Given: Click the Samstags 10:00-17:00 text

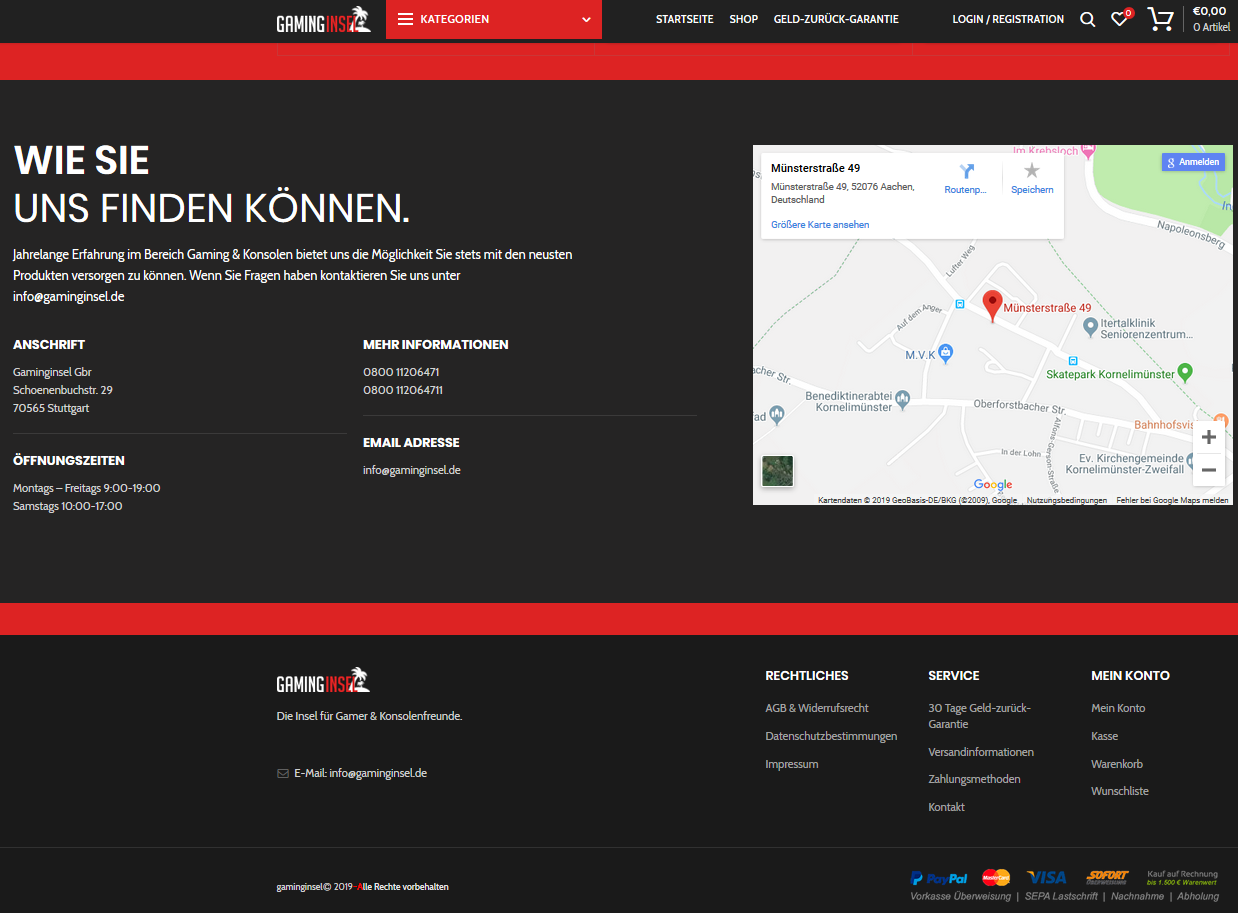Looking at the screenshot, I should click(x=68, y=506).
